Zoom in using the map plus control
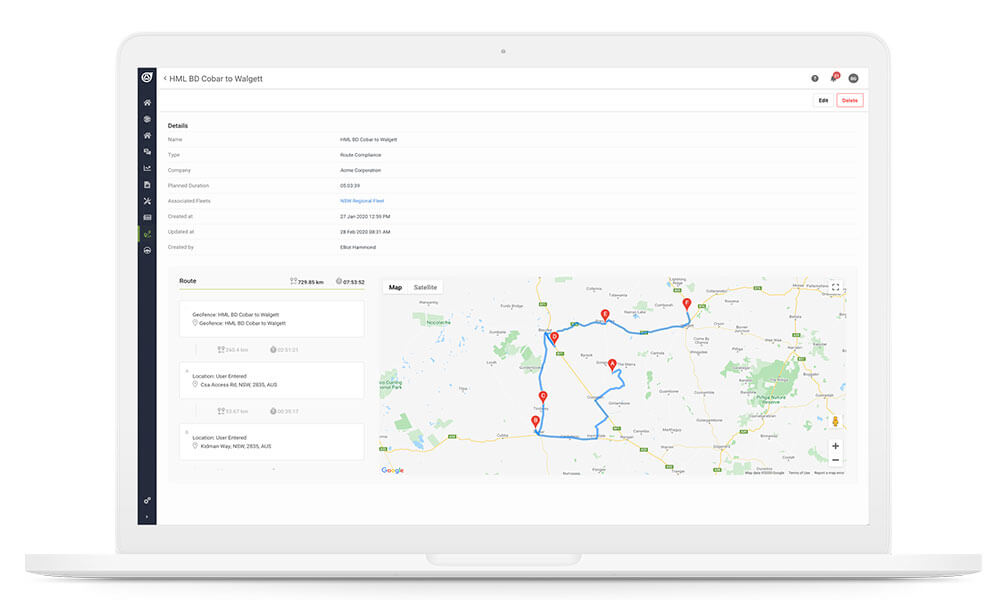The width and height of the screenshot is (1000, 600). pos(836,446)
